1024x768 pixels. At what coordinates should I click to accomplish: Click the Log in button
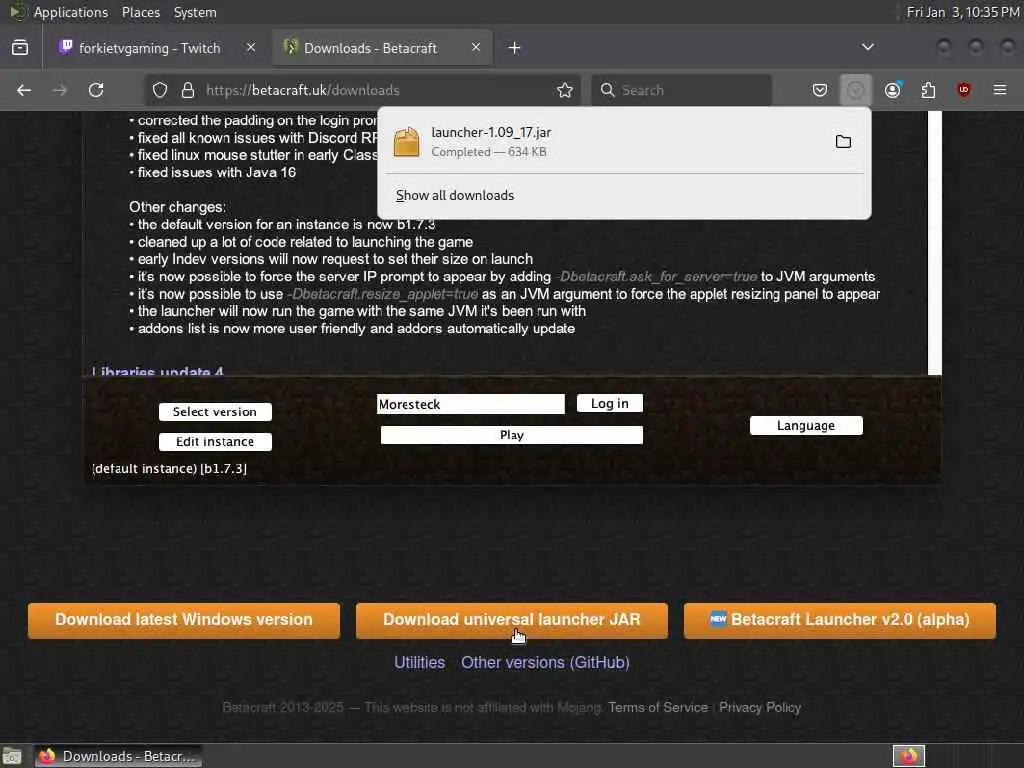click(609, 403)
